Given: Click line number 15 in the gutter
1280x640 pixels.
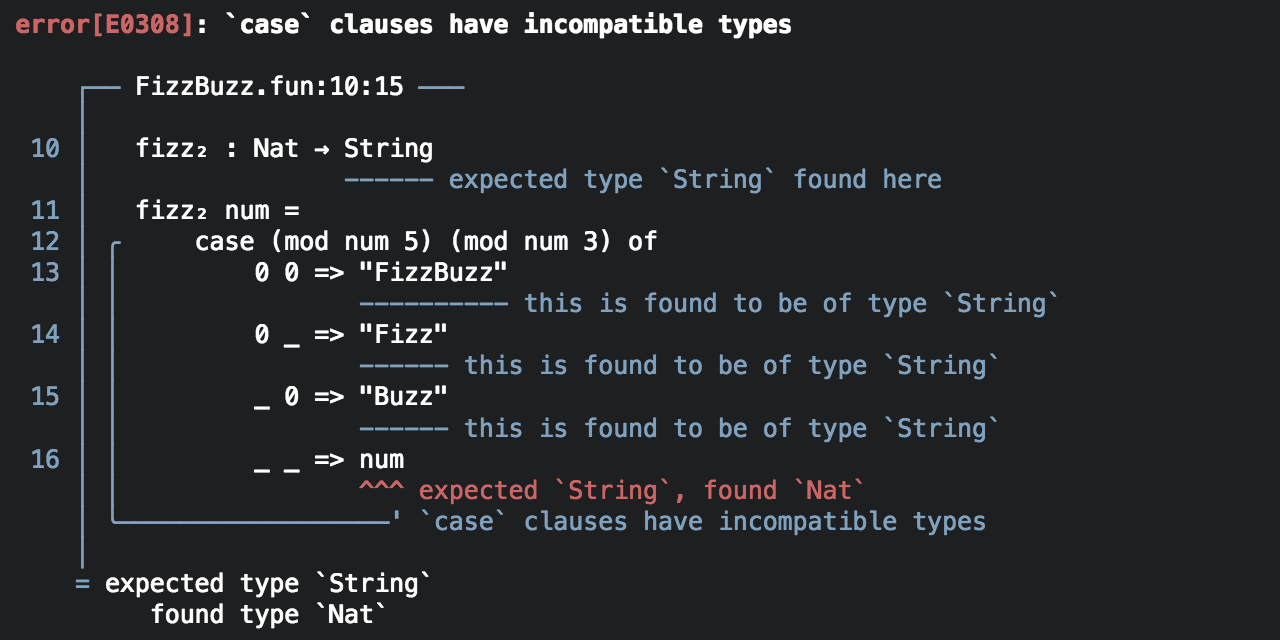Looking at the screenshot, I should tap(45, 397).
